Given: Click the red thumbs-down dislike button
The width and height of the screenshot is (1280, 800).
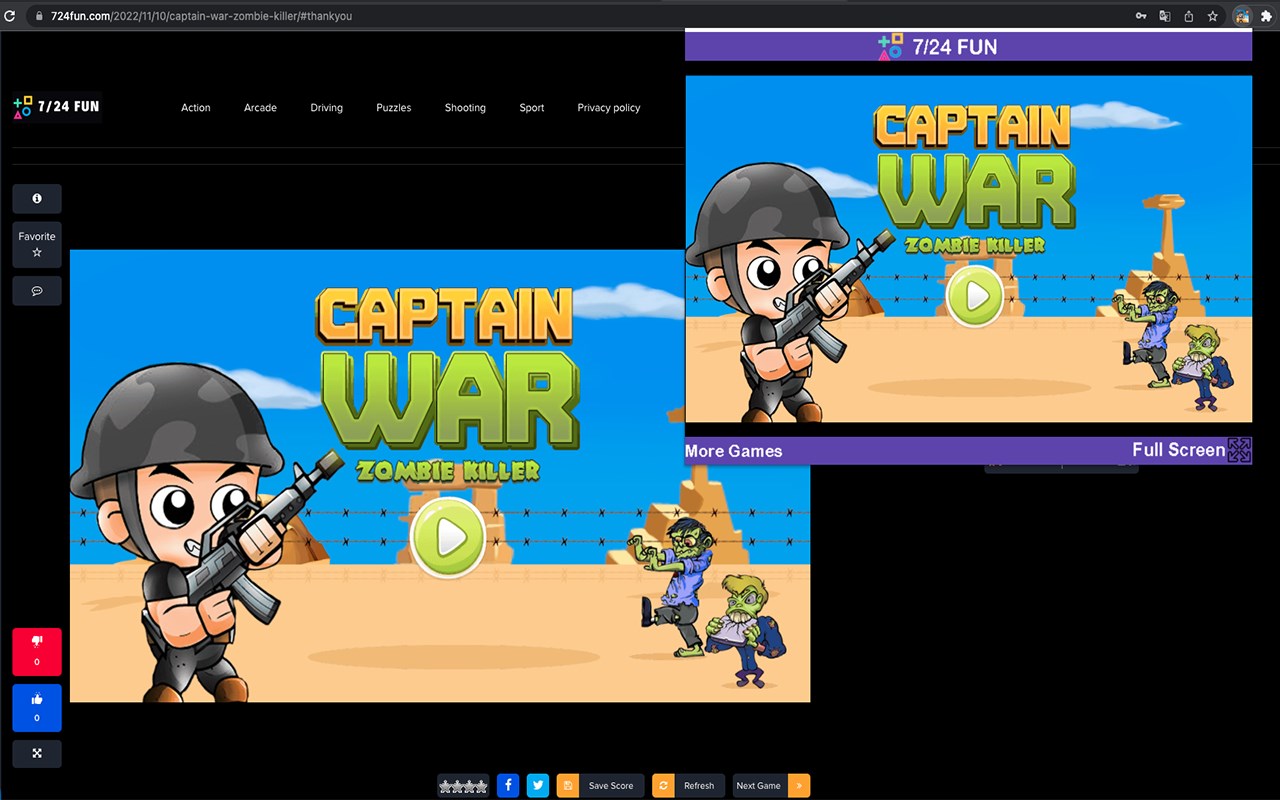Looking at the screenshot, I should pos(37,652).
